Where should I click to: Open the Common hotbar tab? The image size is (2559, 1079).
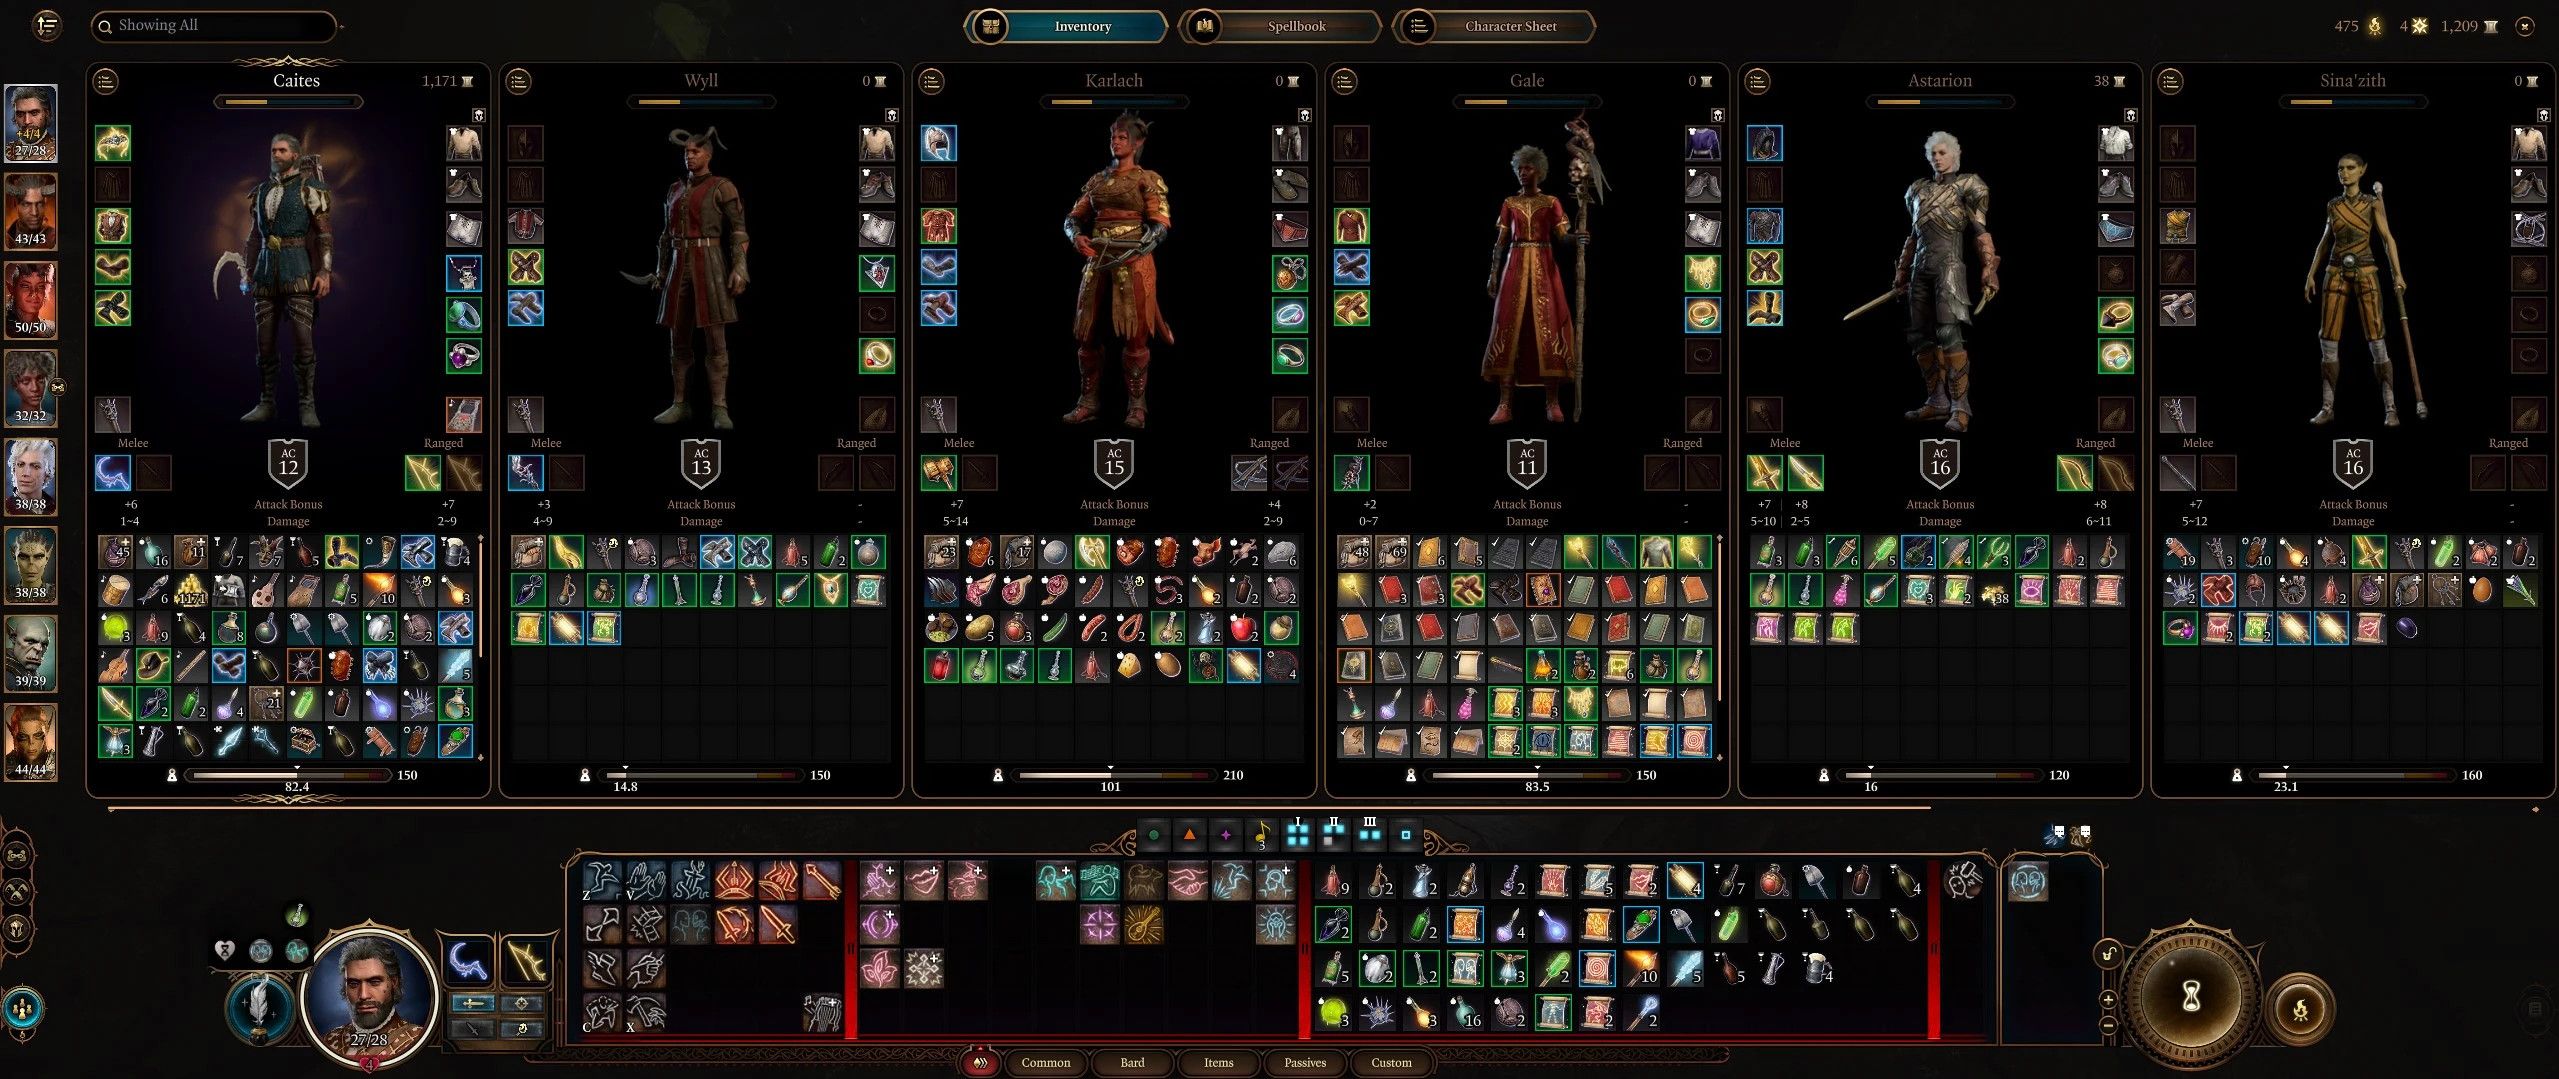click(x=1045, y=1062)
